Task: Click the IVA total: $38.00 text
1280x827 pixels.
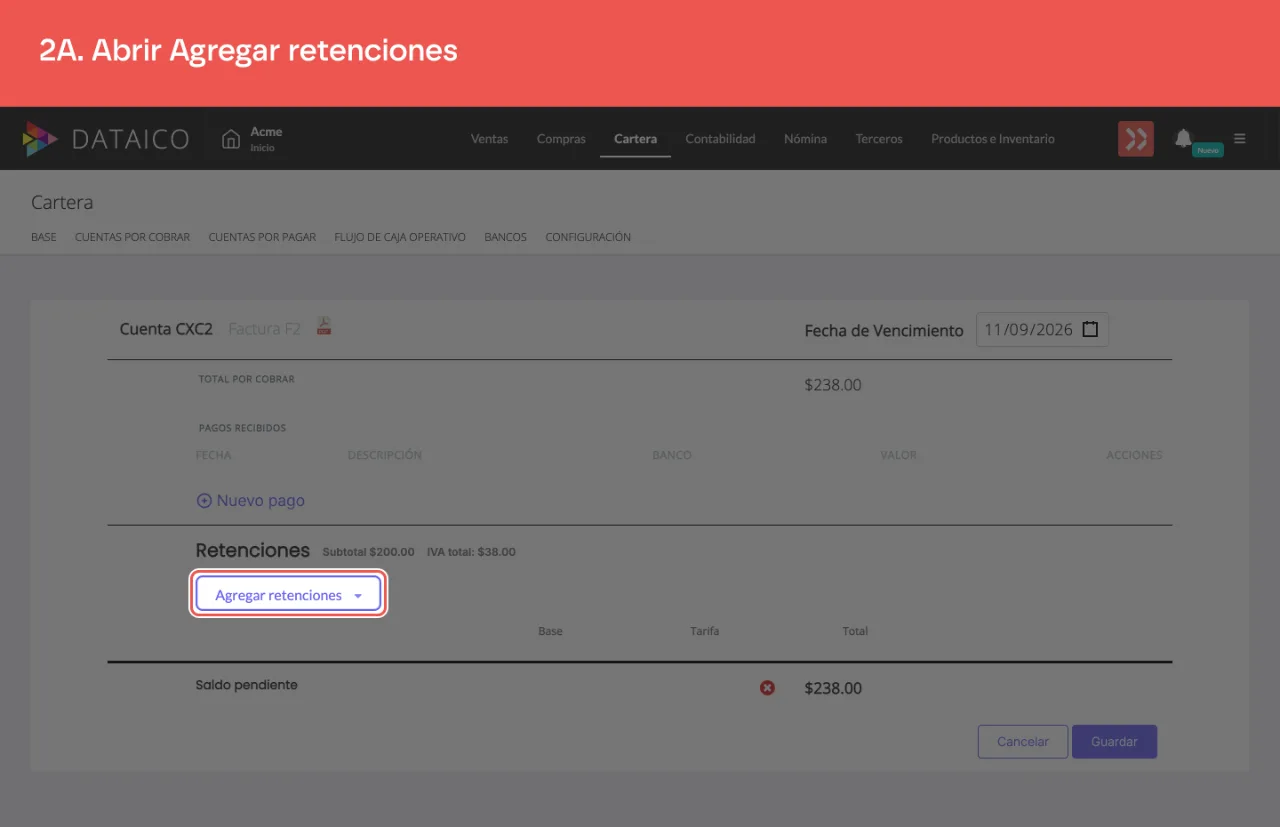Action: coord(471,552)
